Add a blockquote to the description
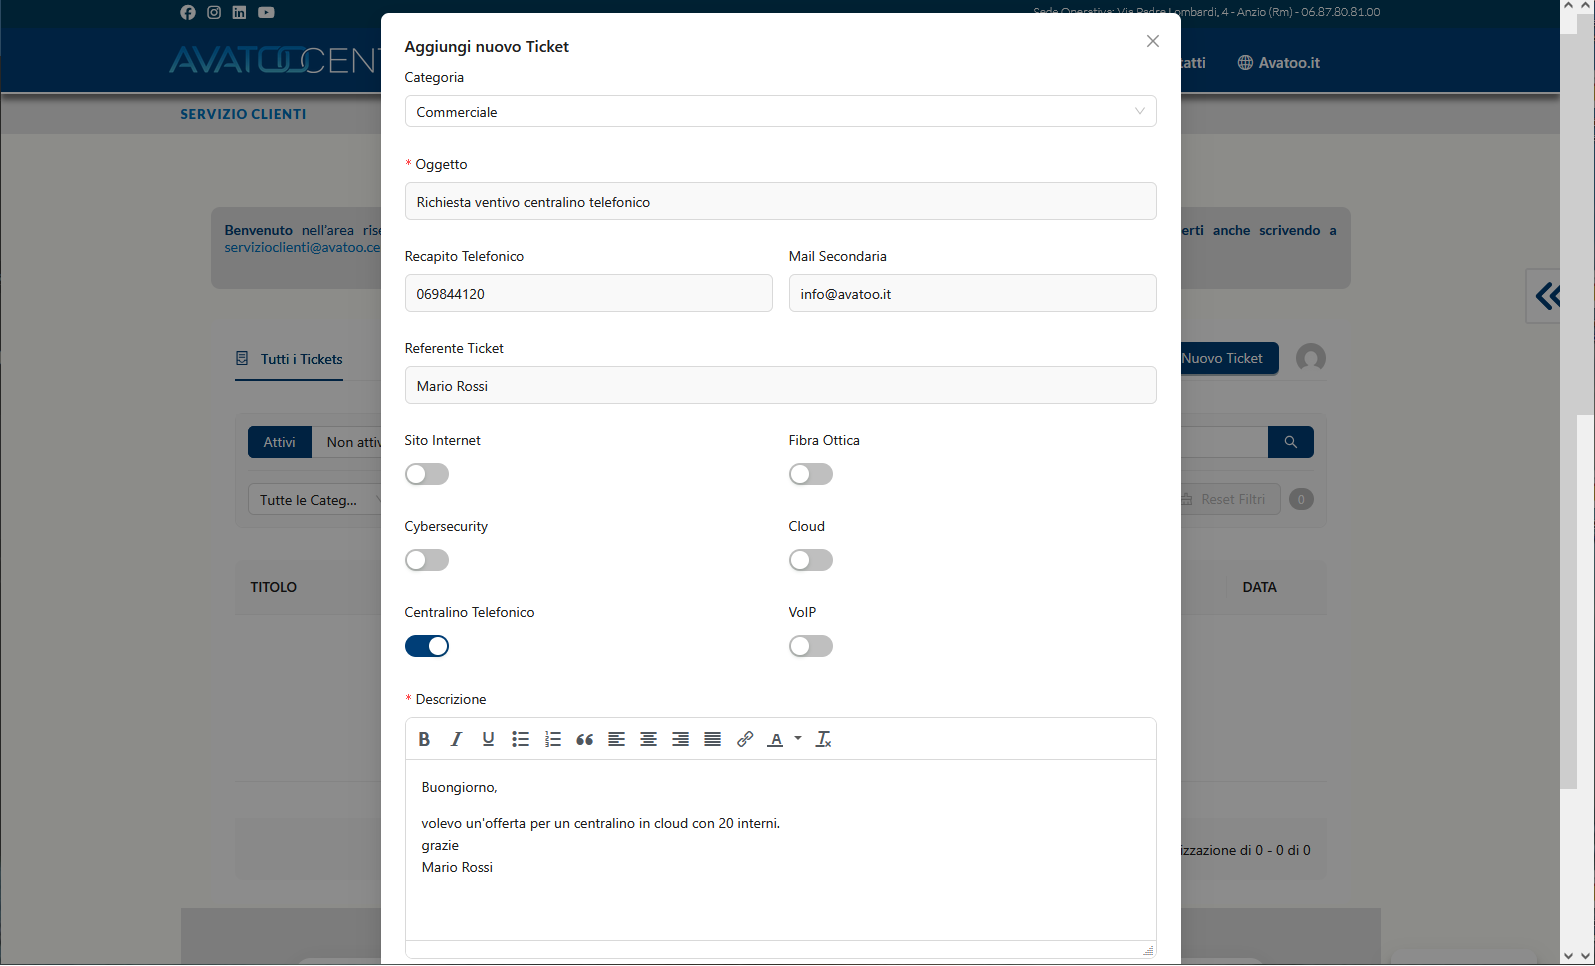The image size is (1595, 966). click(584, 739)
